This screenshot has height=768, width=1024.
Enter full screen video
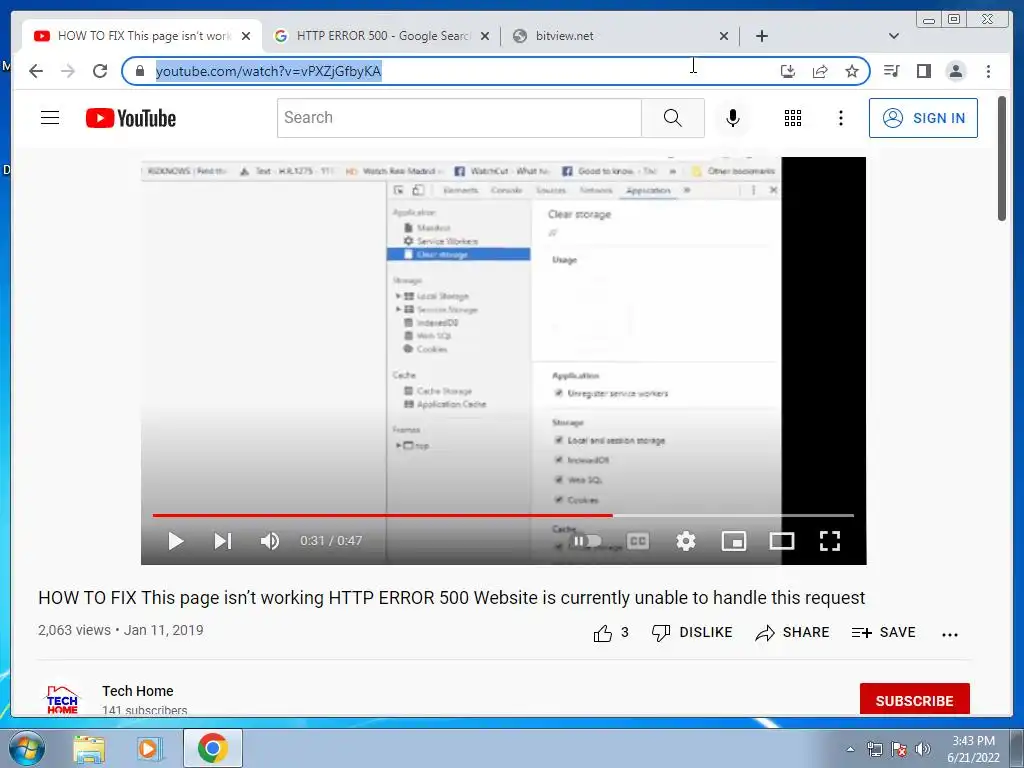[x=829, y=541]
